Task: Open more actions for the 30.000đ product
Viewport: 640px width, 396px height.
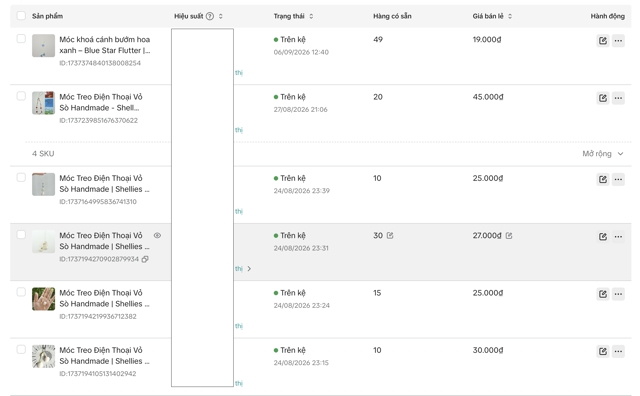Action: pos(618,351)
